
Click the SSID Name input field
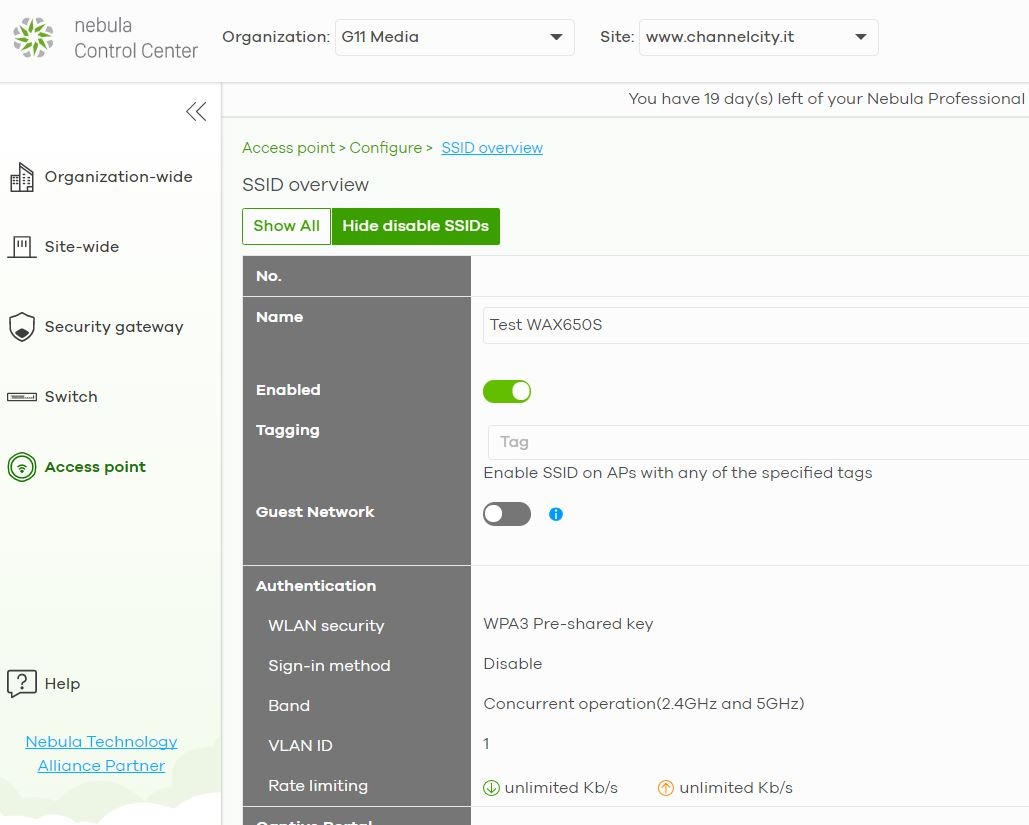756,325
